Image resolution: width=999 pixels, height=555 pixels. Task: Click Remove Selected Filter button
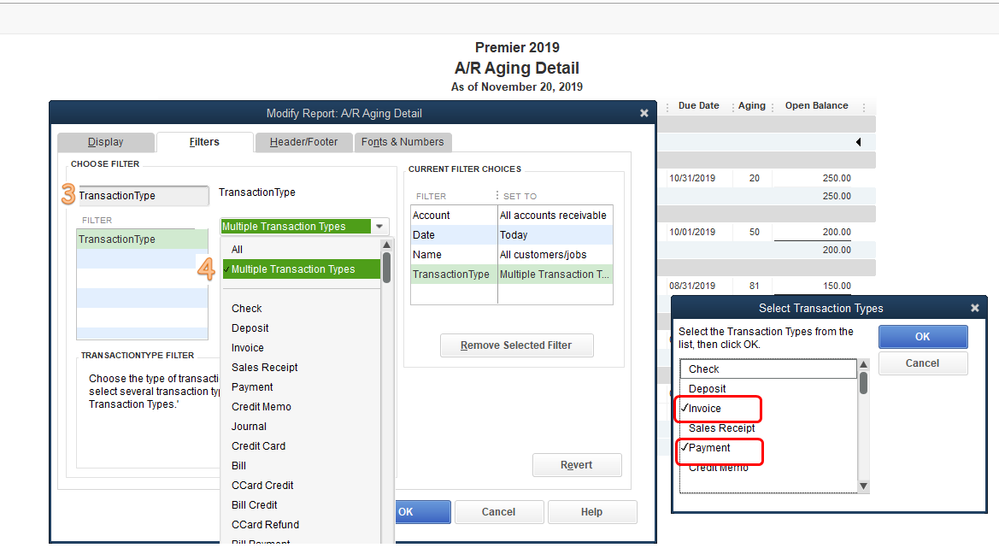tap(516, 345)
